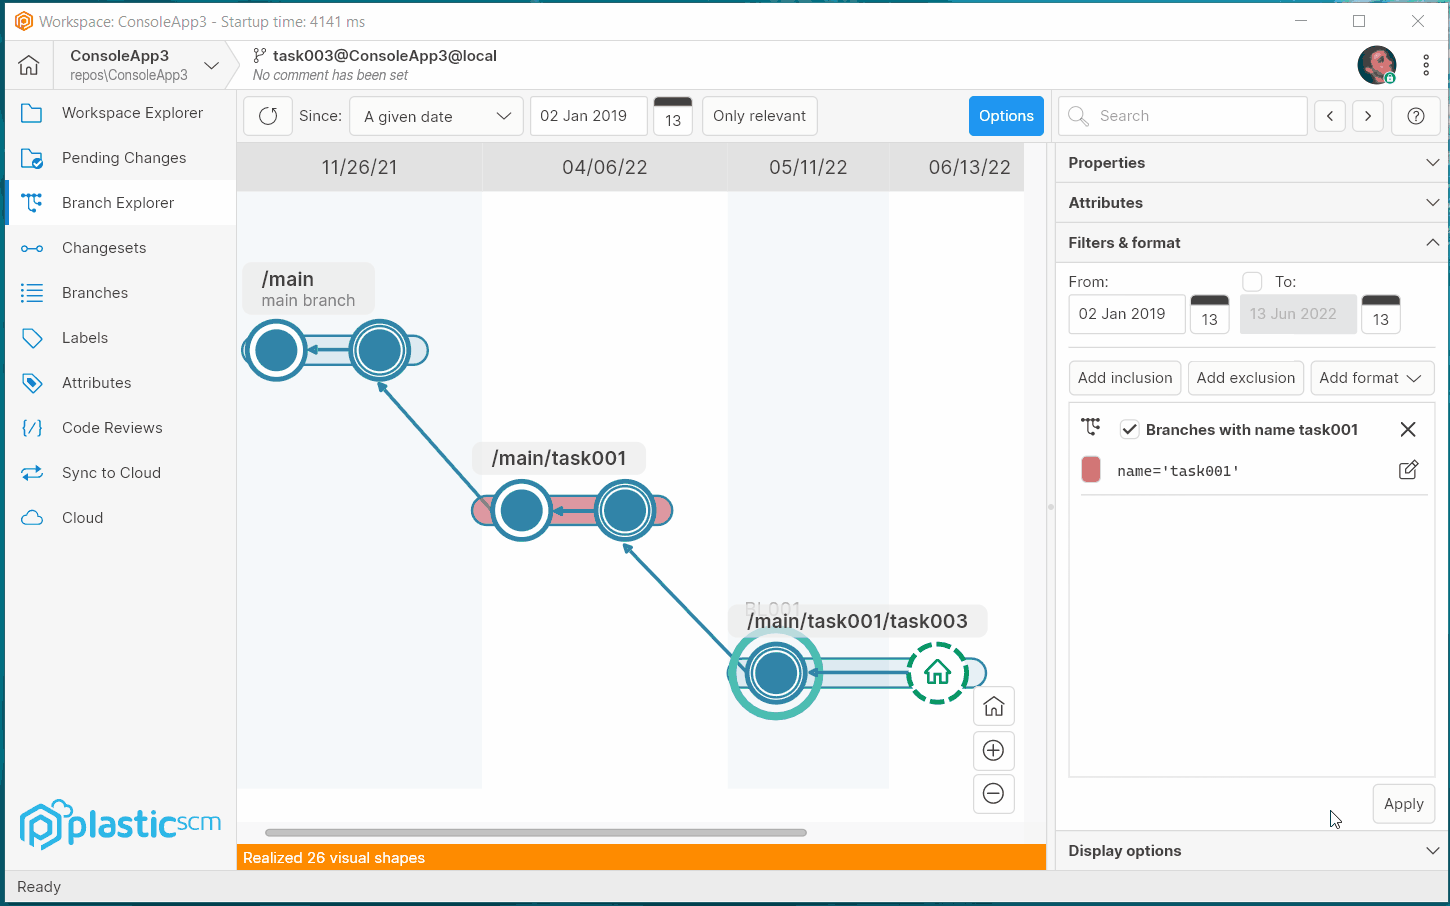The height and width of the screenshot is (906, 1450).
Task: Click the refresh branch explorer icon
Action: coord(268,116)
